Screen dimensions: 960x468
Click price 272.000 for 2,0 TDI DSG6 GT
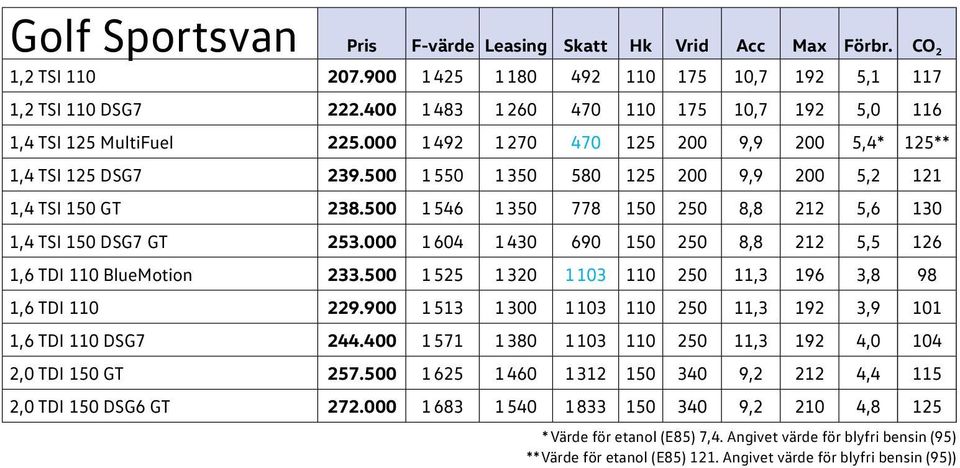tap(362, 406)
